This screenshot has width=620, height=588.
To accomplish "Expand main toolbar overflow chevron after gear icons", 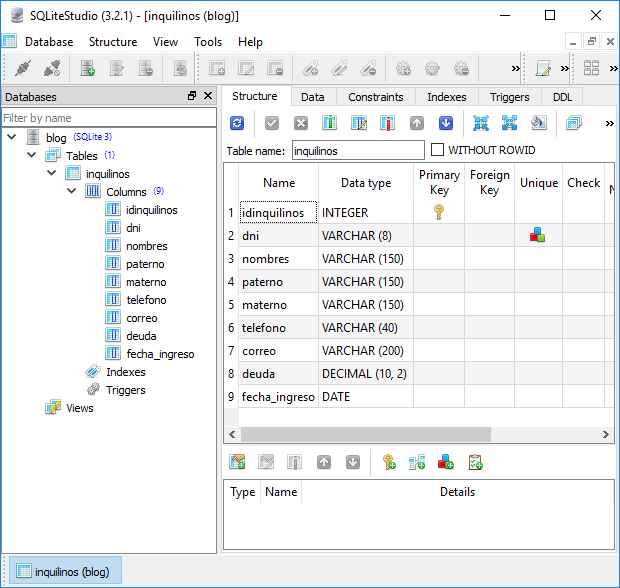I will [x=515, y=68].
